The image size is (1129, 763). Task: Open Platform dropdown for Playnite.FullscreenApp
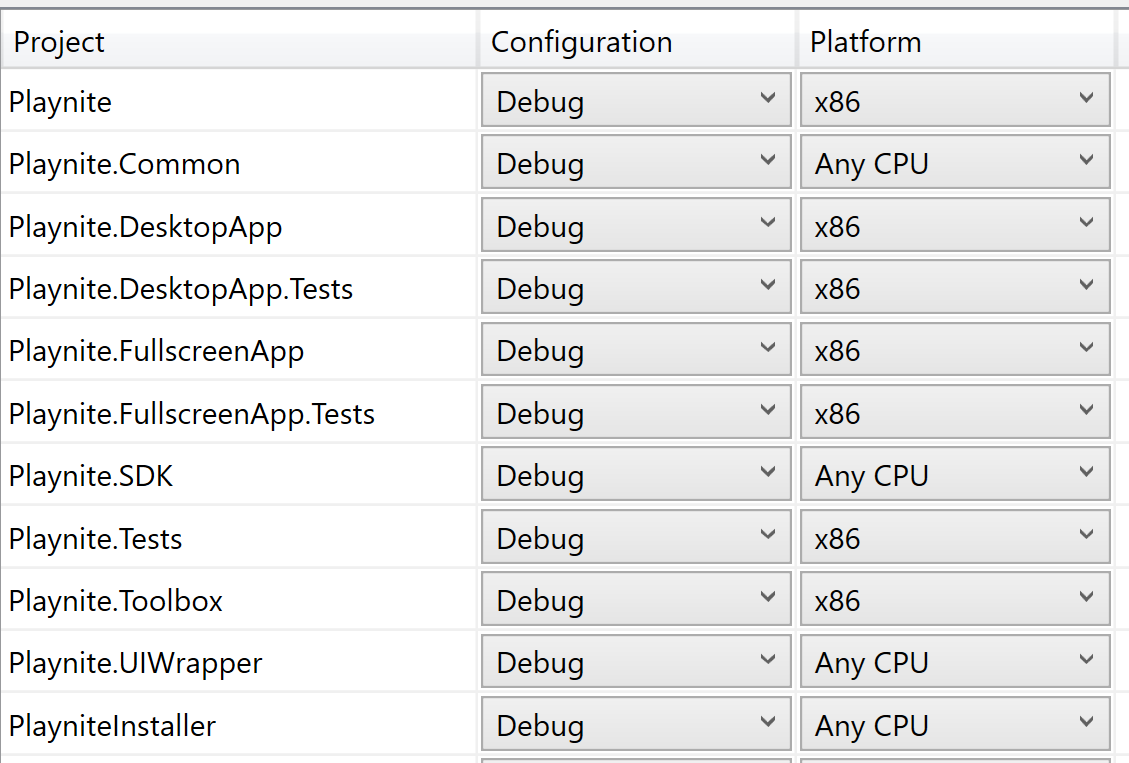(955, 350)
